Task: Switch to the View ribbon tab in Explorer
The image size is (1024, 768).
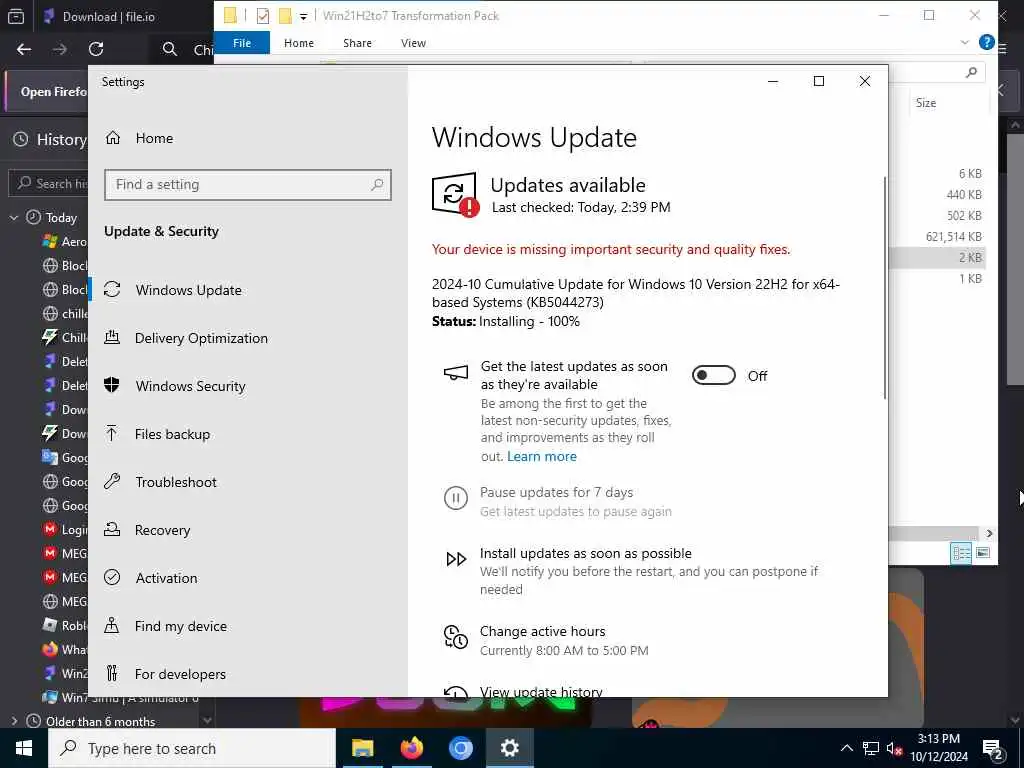Action: 413,43
